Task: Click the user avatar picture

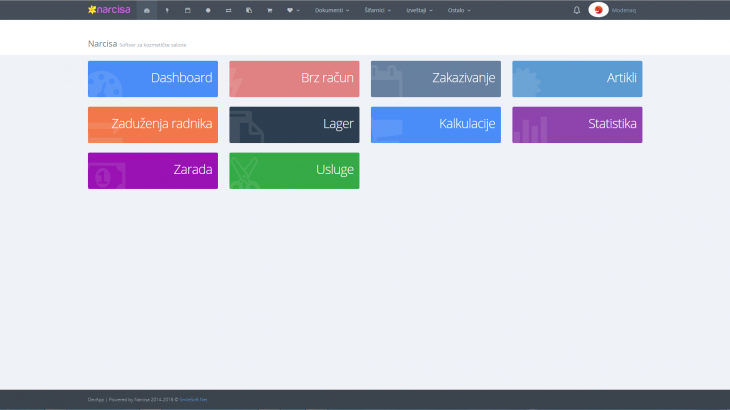Action: pos(598,10)
